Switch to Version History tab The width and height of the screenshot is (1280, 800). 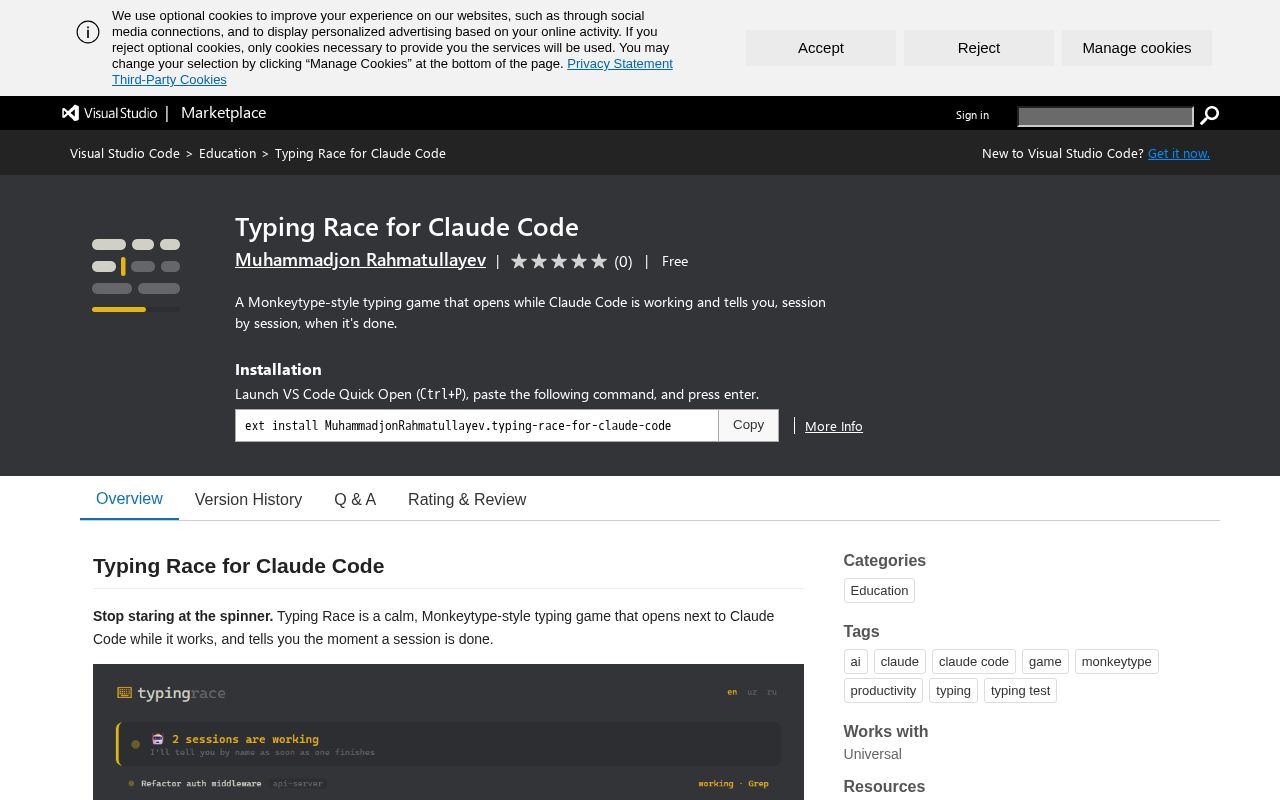tap(248, 499)
